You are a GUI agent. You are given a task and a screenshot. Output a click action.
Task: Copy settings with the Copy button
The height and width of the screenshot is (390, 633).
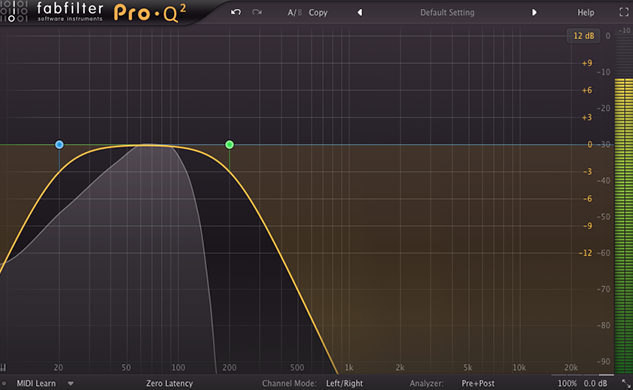pos(318,13)
